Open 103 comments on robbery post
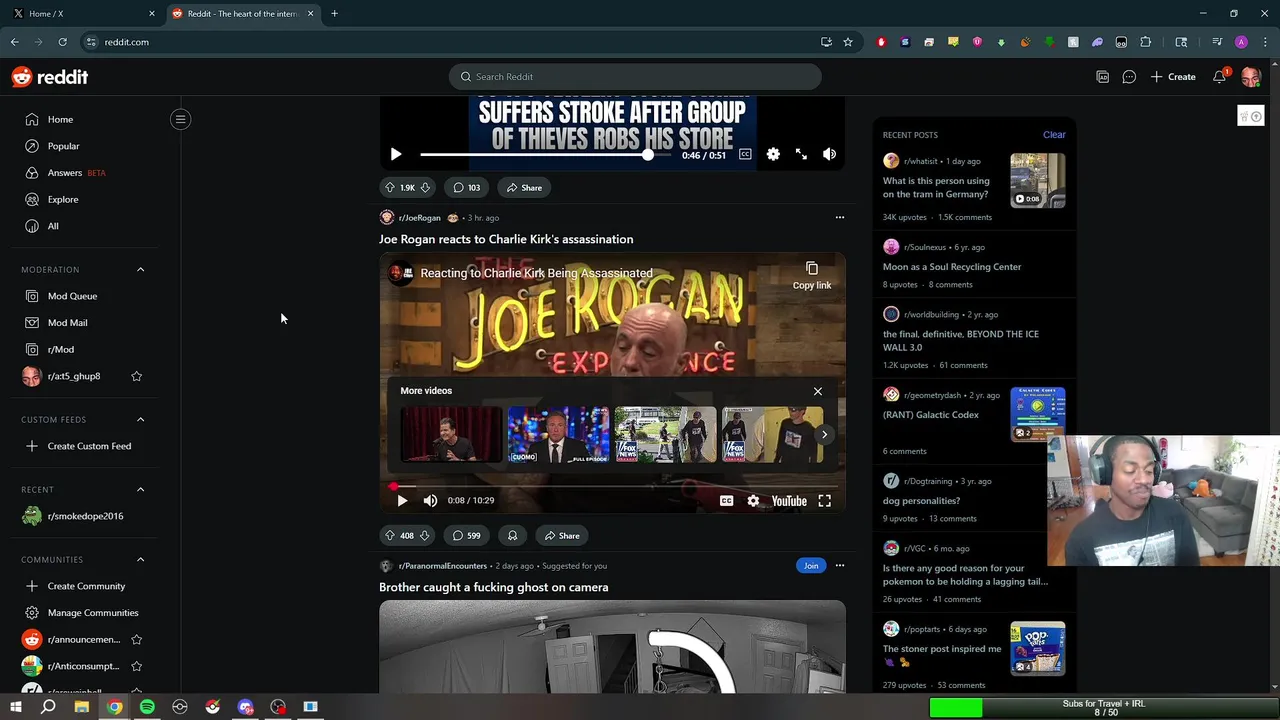 click(x=466, y=187)
